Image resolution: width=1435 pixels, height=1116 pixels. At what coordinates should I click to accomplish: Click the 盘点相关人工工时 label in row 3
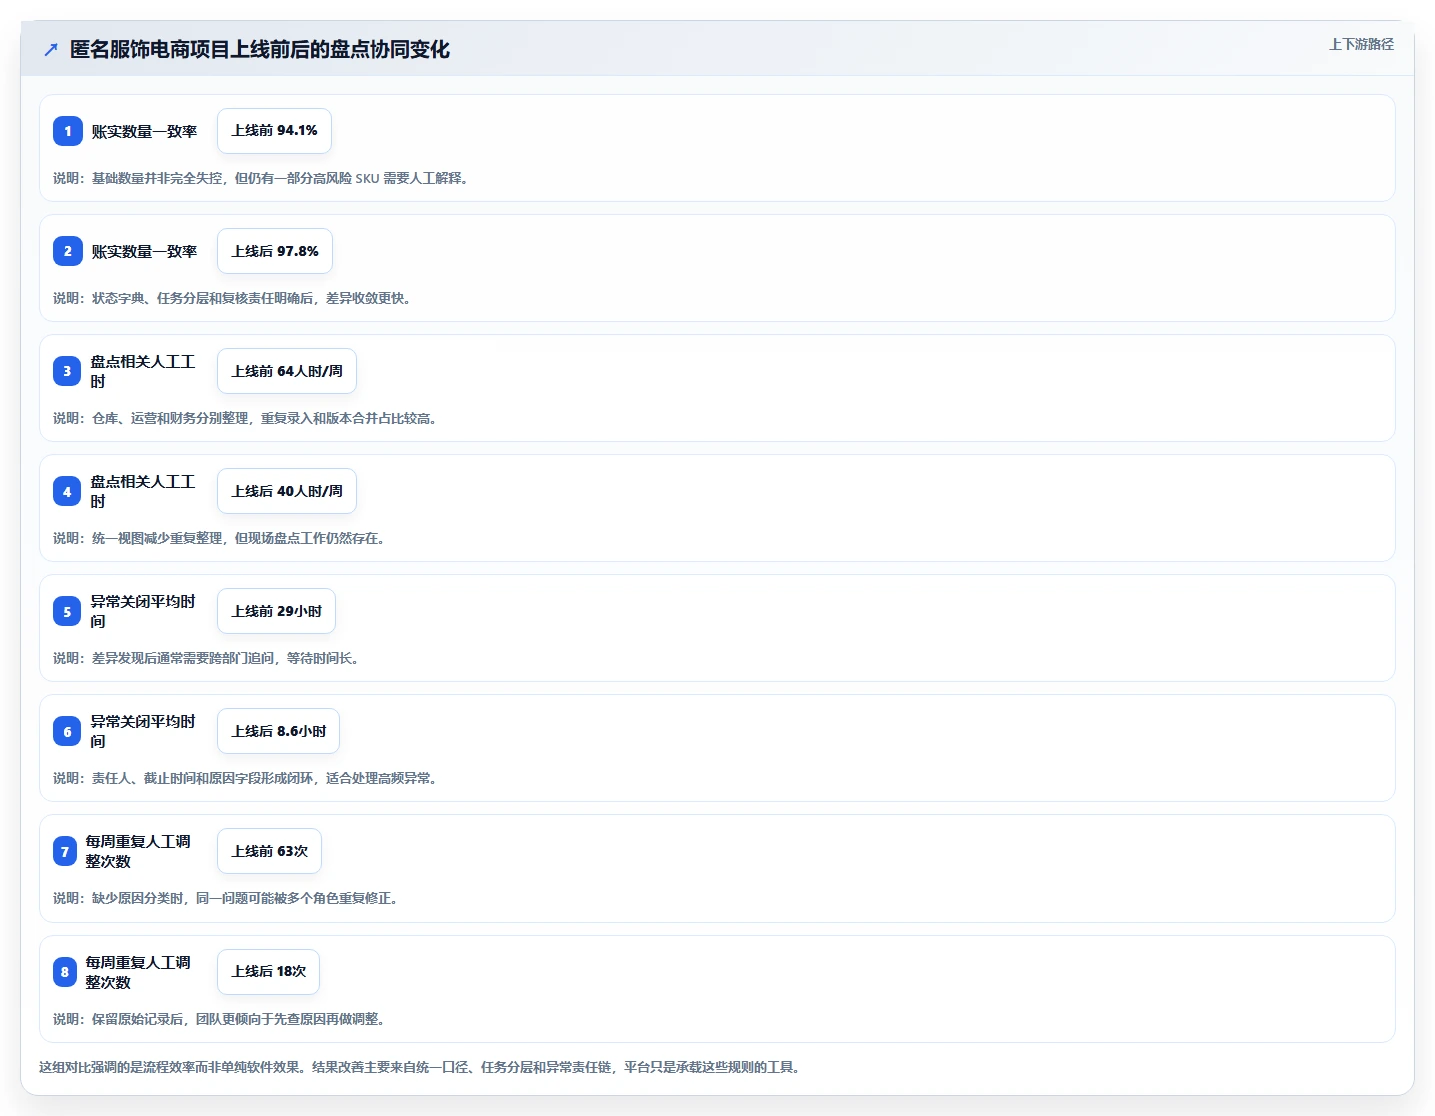tap(143, 371)
